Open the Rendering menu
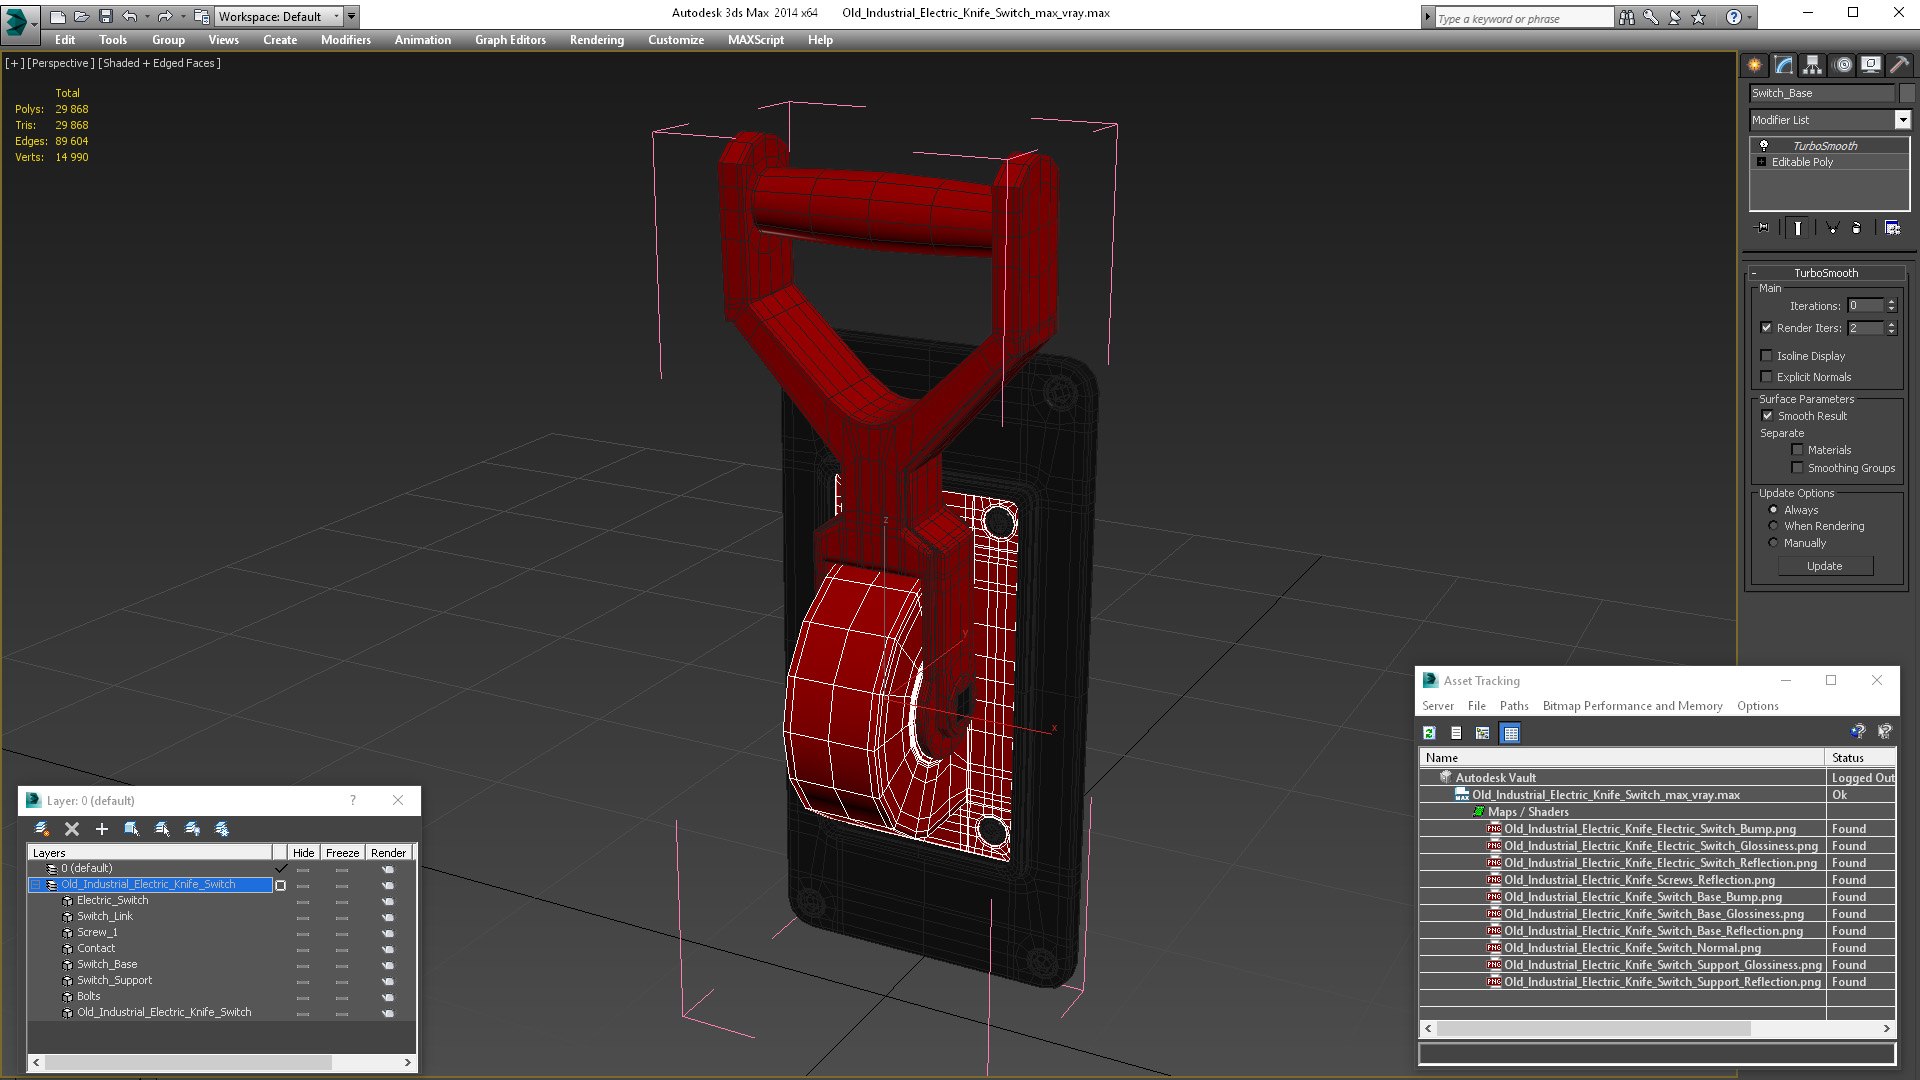Viewport: 1920px width, 1080px height. 596,40
